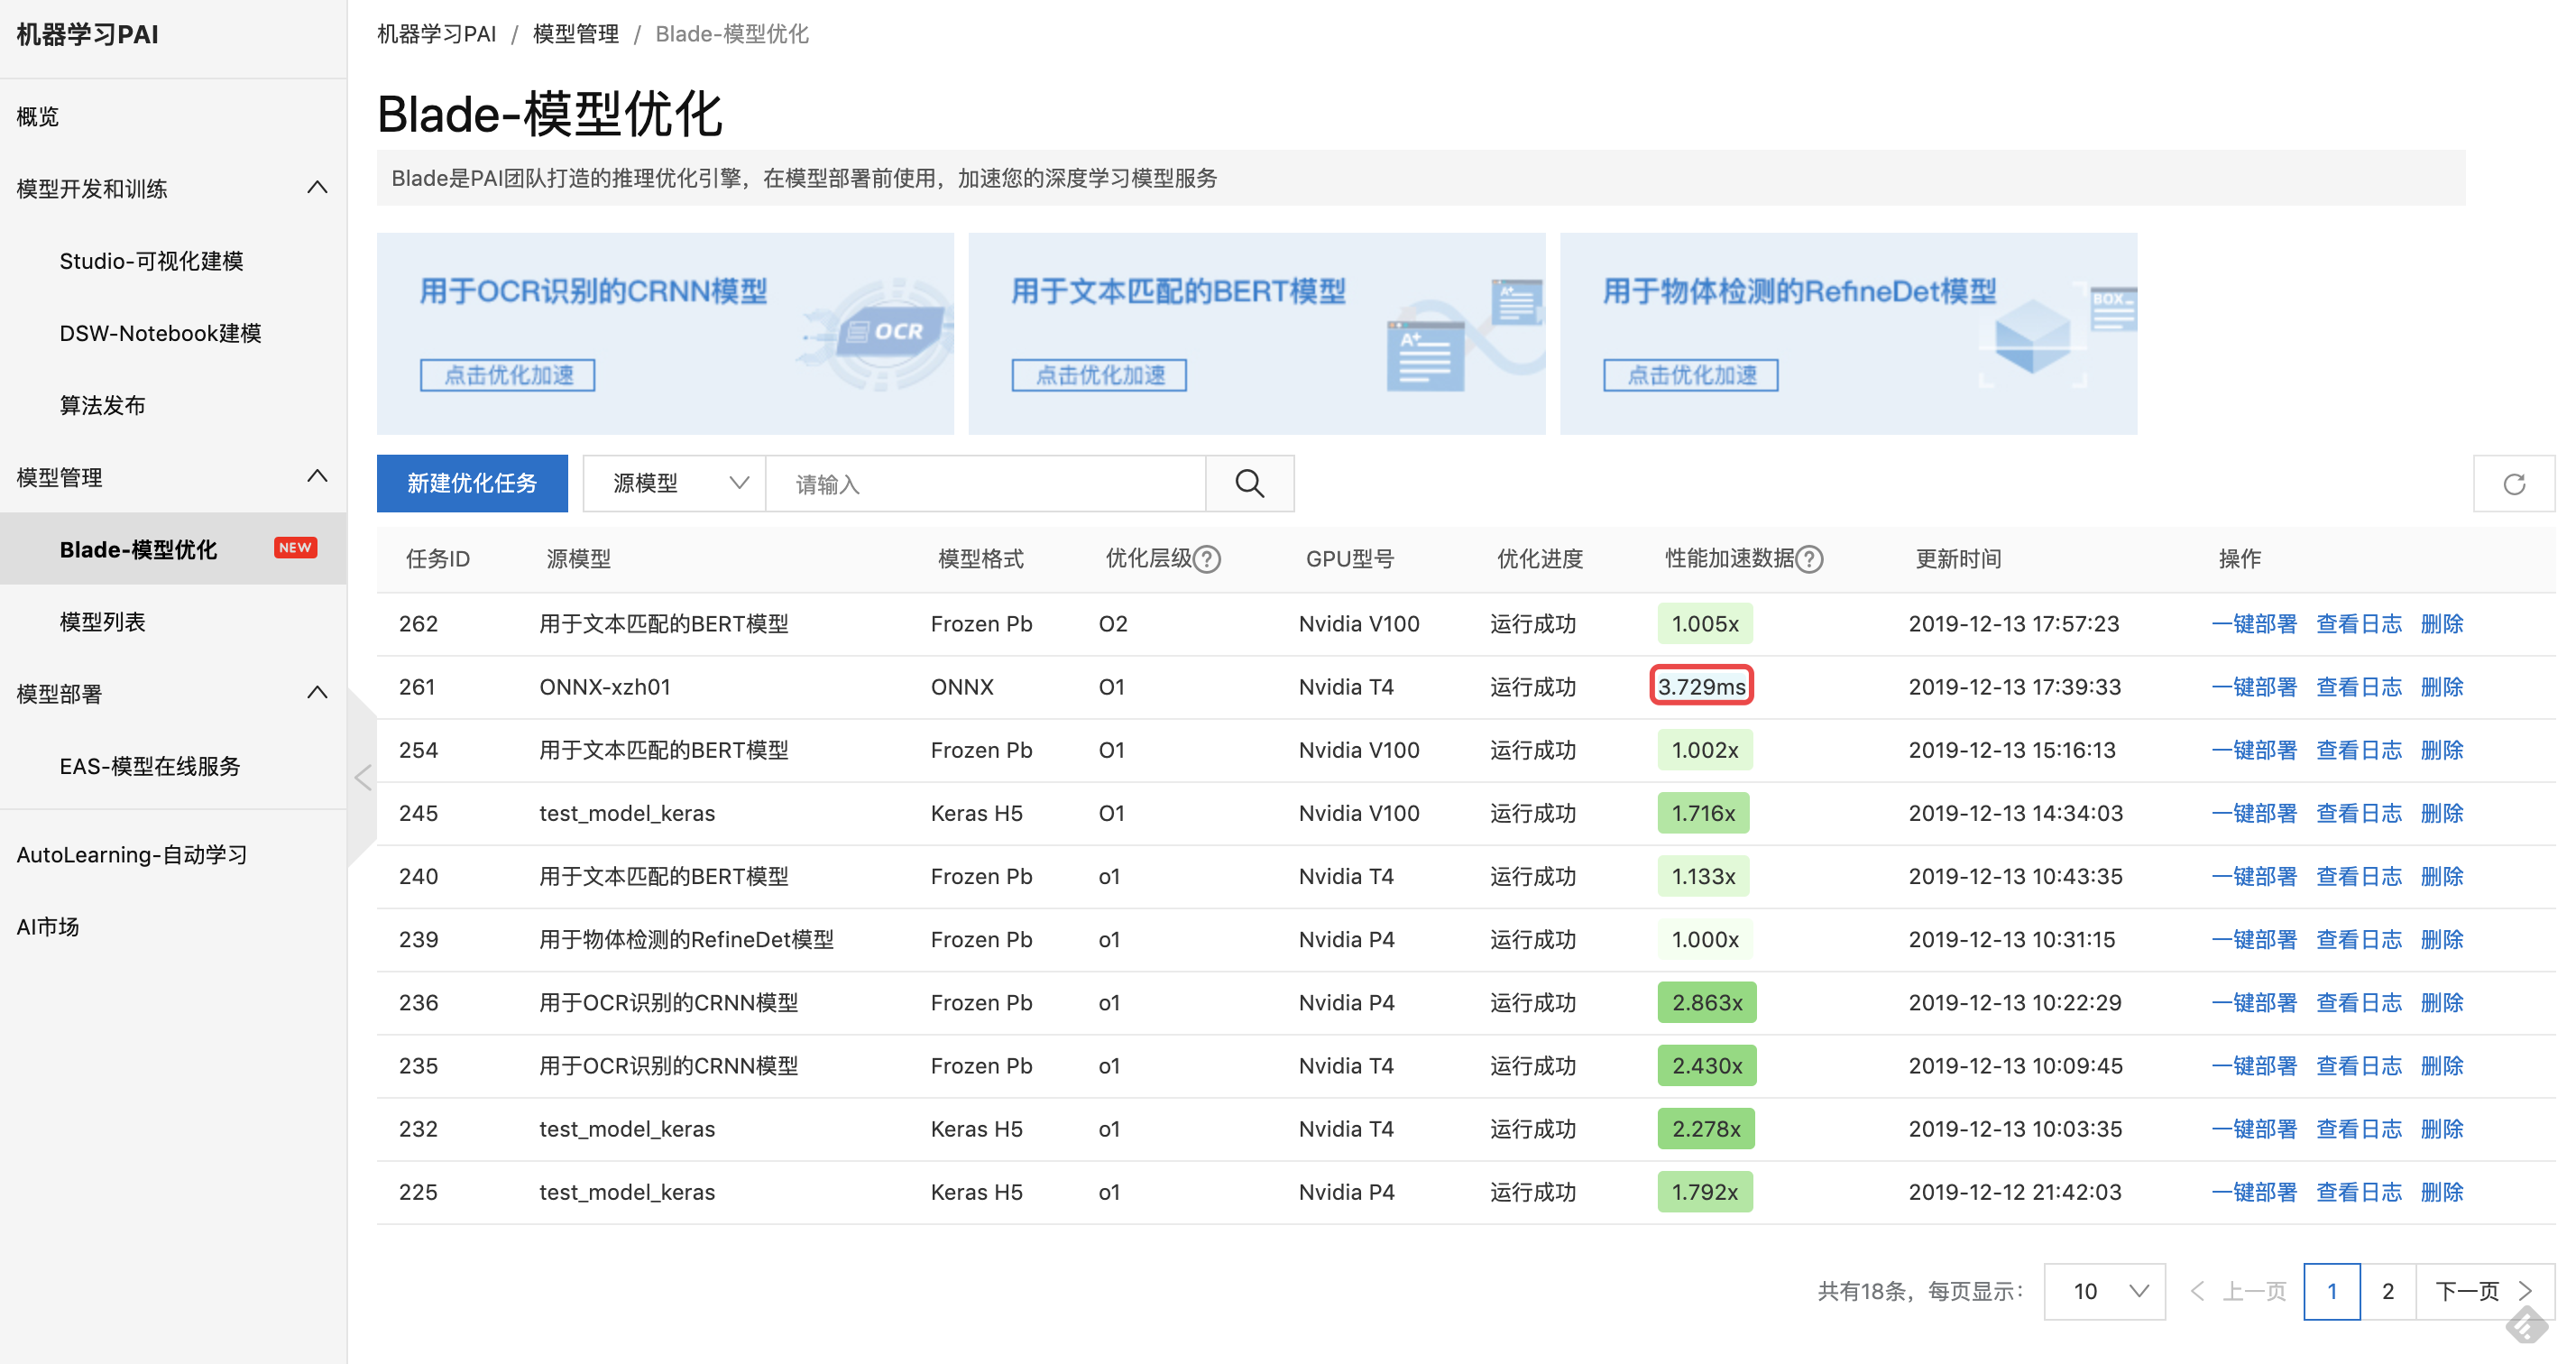The height and width of the screenshot is (1364, 2576).
Task: Click the 3.729ms performance value
Action: click(x=1701, y=687)
